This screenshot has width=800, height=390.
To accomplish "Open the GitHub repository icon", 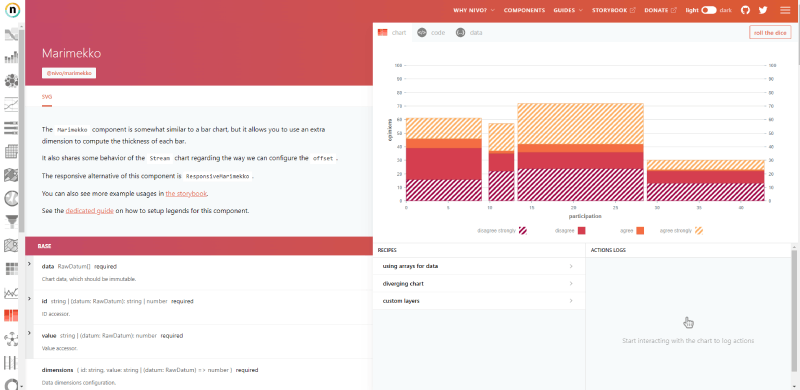I will 745,10.
